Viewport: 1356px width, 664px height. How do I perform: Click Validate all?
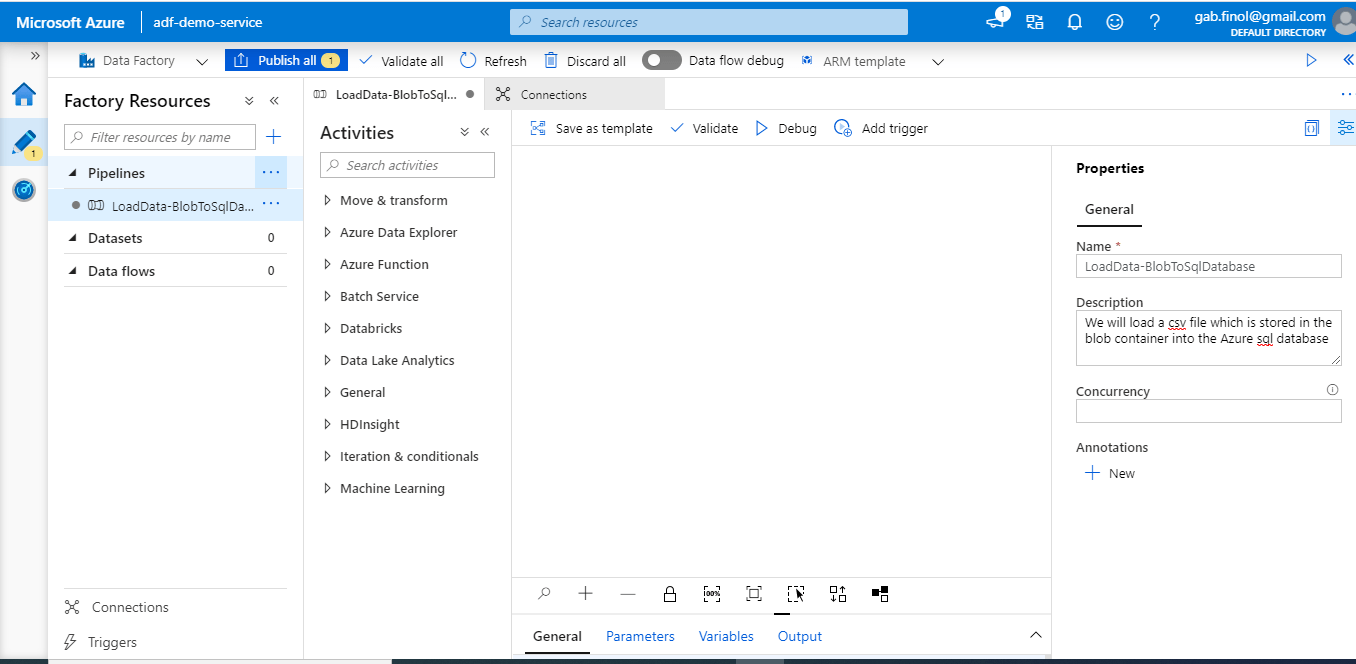pos(400,61)
